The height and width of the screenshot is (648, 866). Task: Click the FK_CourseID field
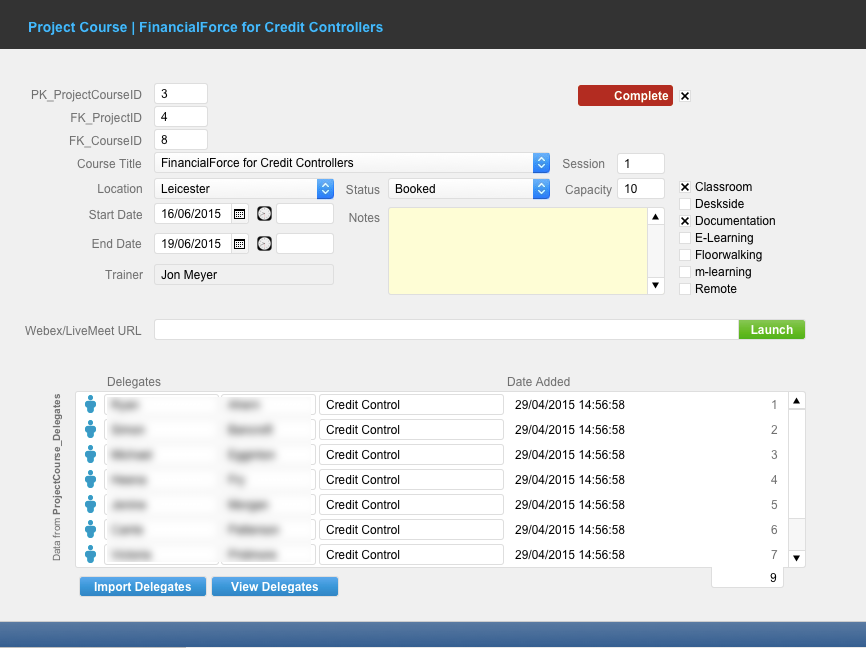(x=181, y=140)
